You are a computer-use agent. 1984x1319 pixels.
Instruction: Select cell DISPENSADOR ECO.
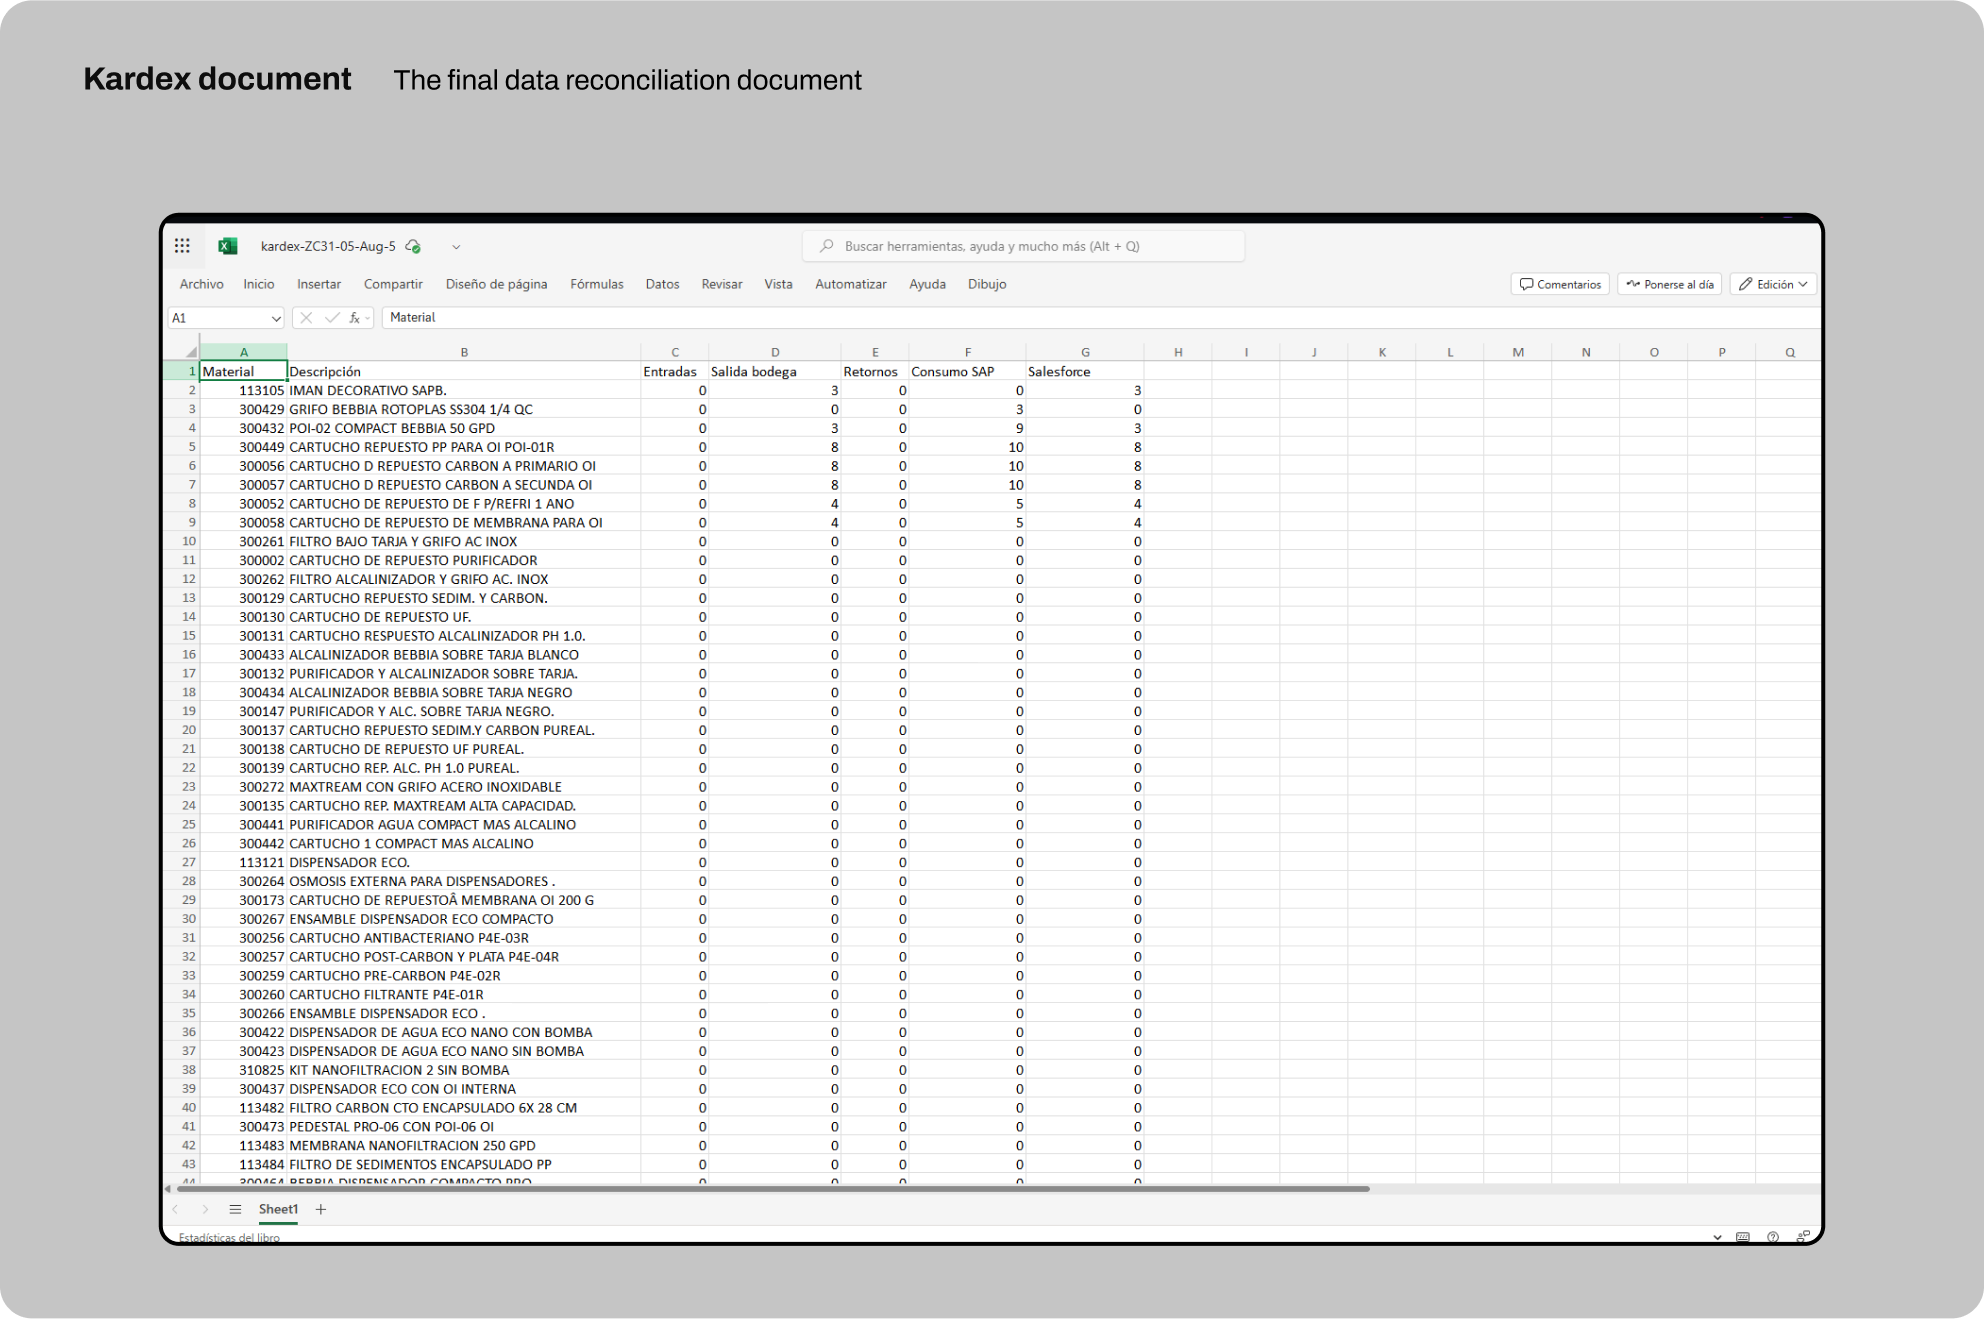464,862
